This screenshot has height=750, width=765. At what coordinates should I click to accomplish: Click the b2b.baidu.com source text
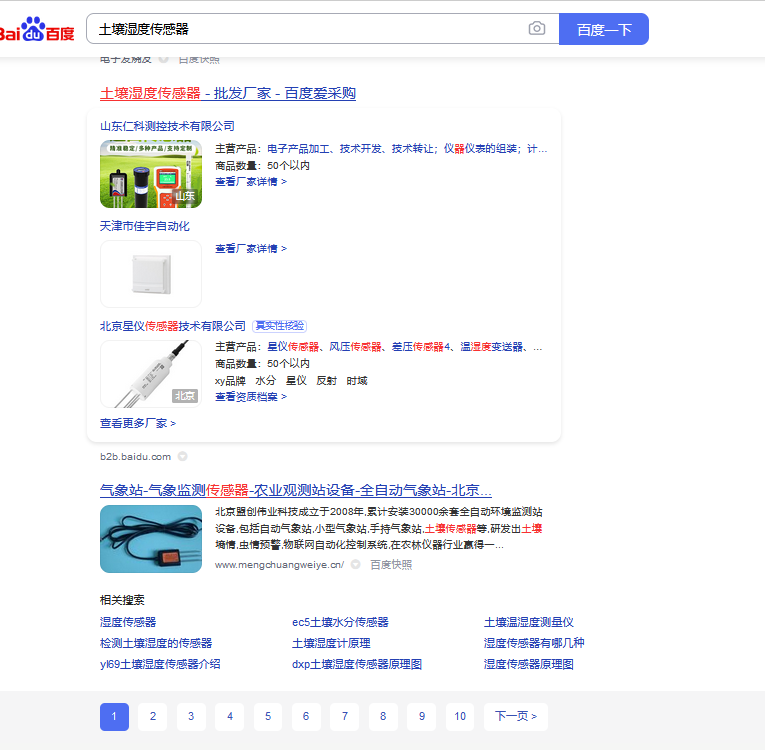136,457
